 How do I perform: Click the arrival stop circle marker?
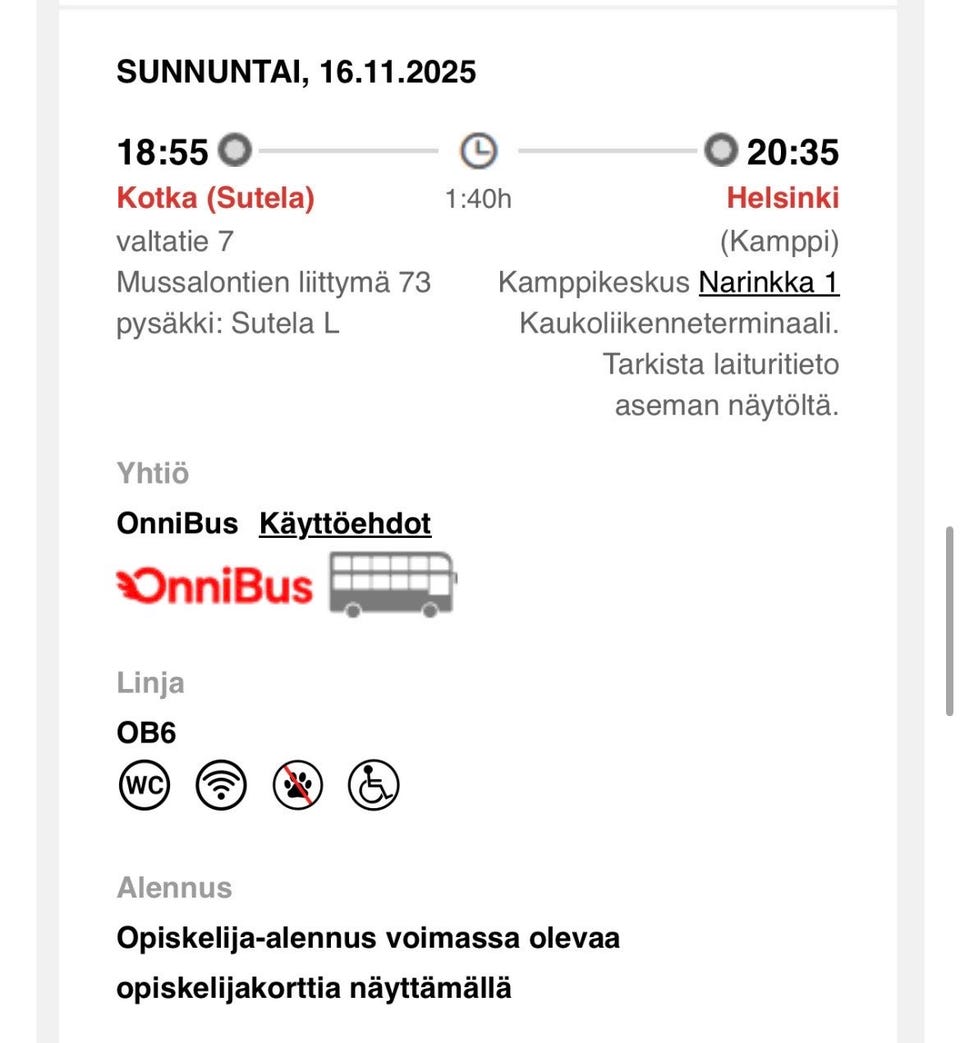point(718,151)
